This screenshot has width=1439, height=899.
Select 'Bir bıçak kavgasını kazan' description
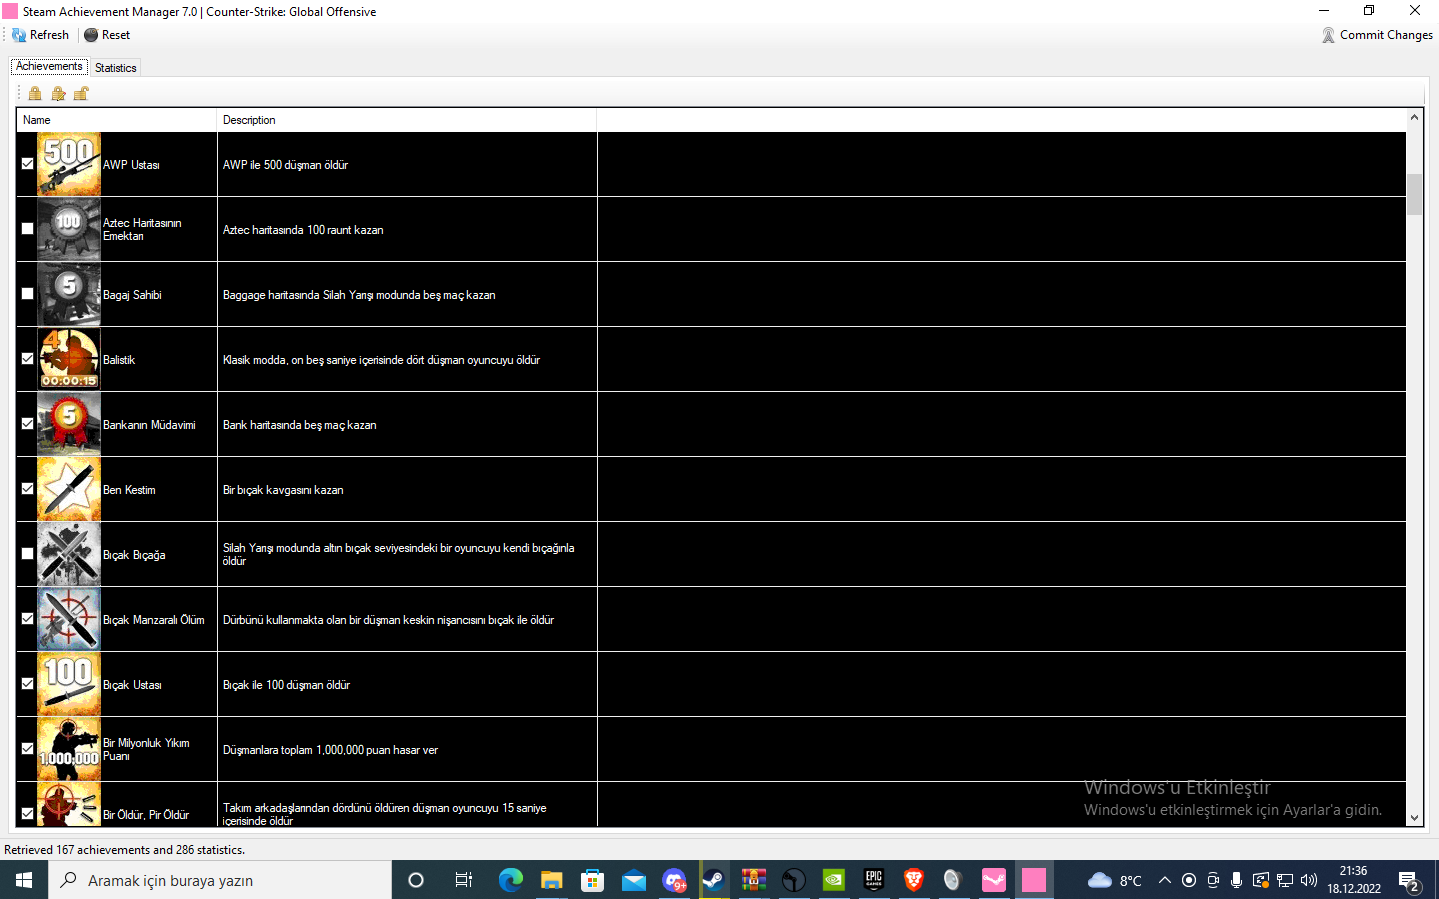point(283,490)
